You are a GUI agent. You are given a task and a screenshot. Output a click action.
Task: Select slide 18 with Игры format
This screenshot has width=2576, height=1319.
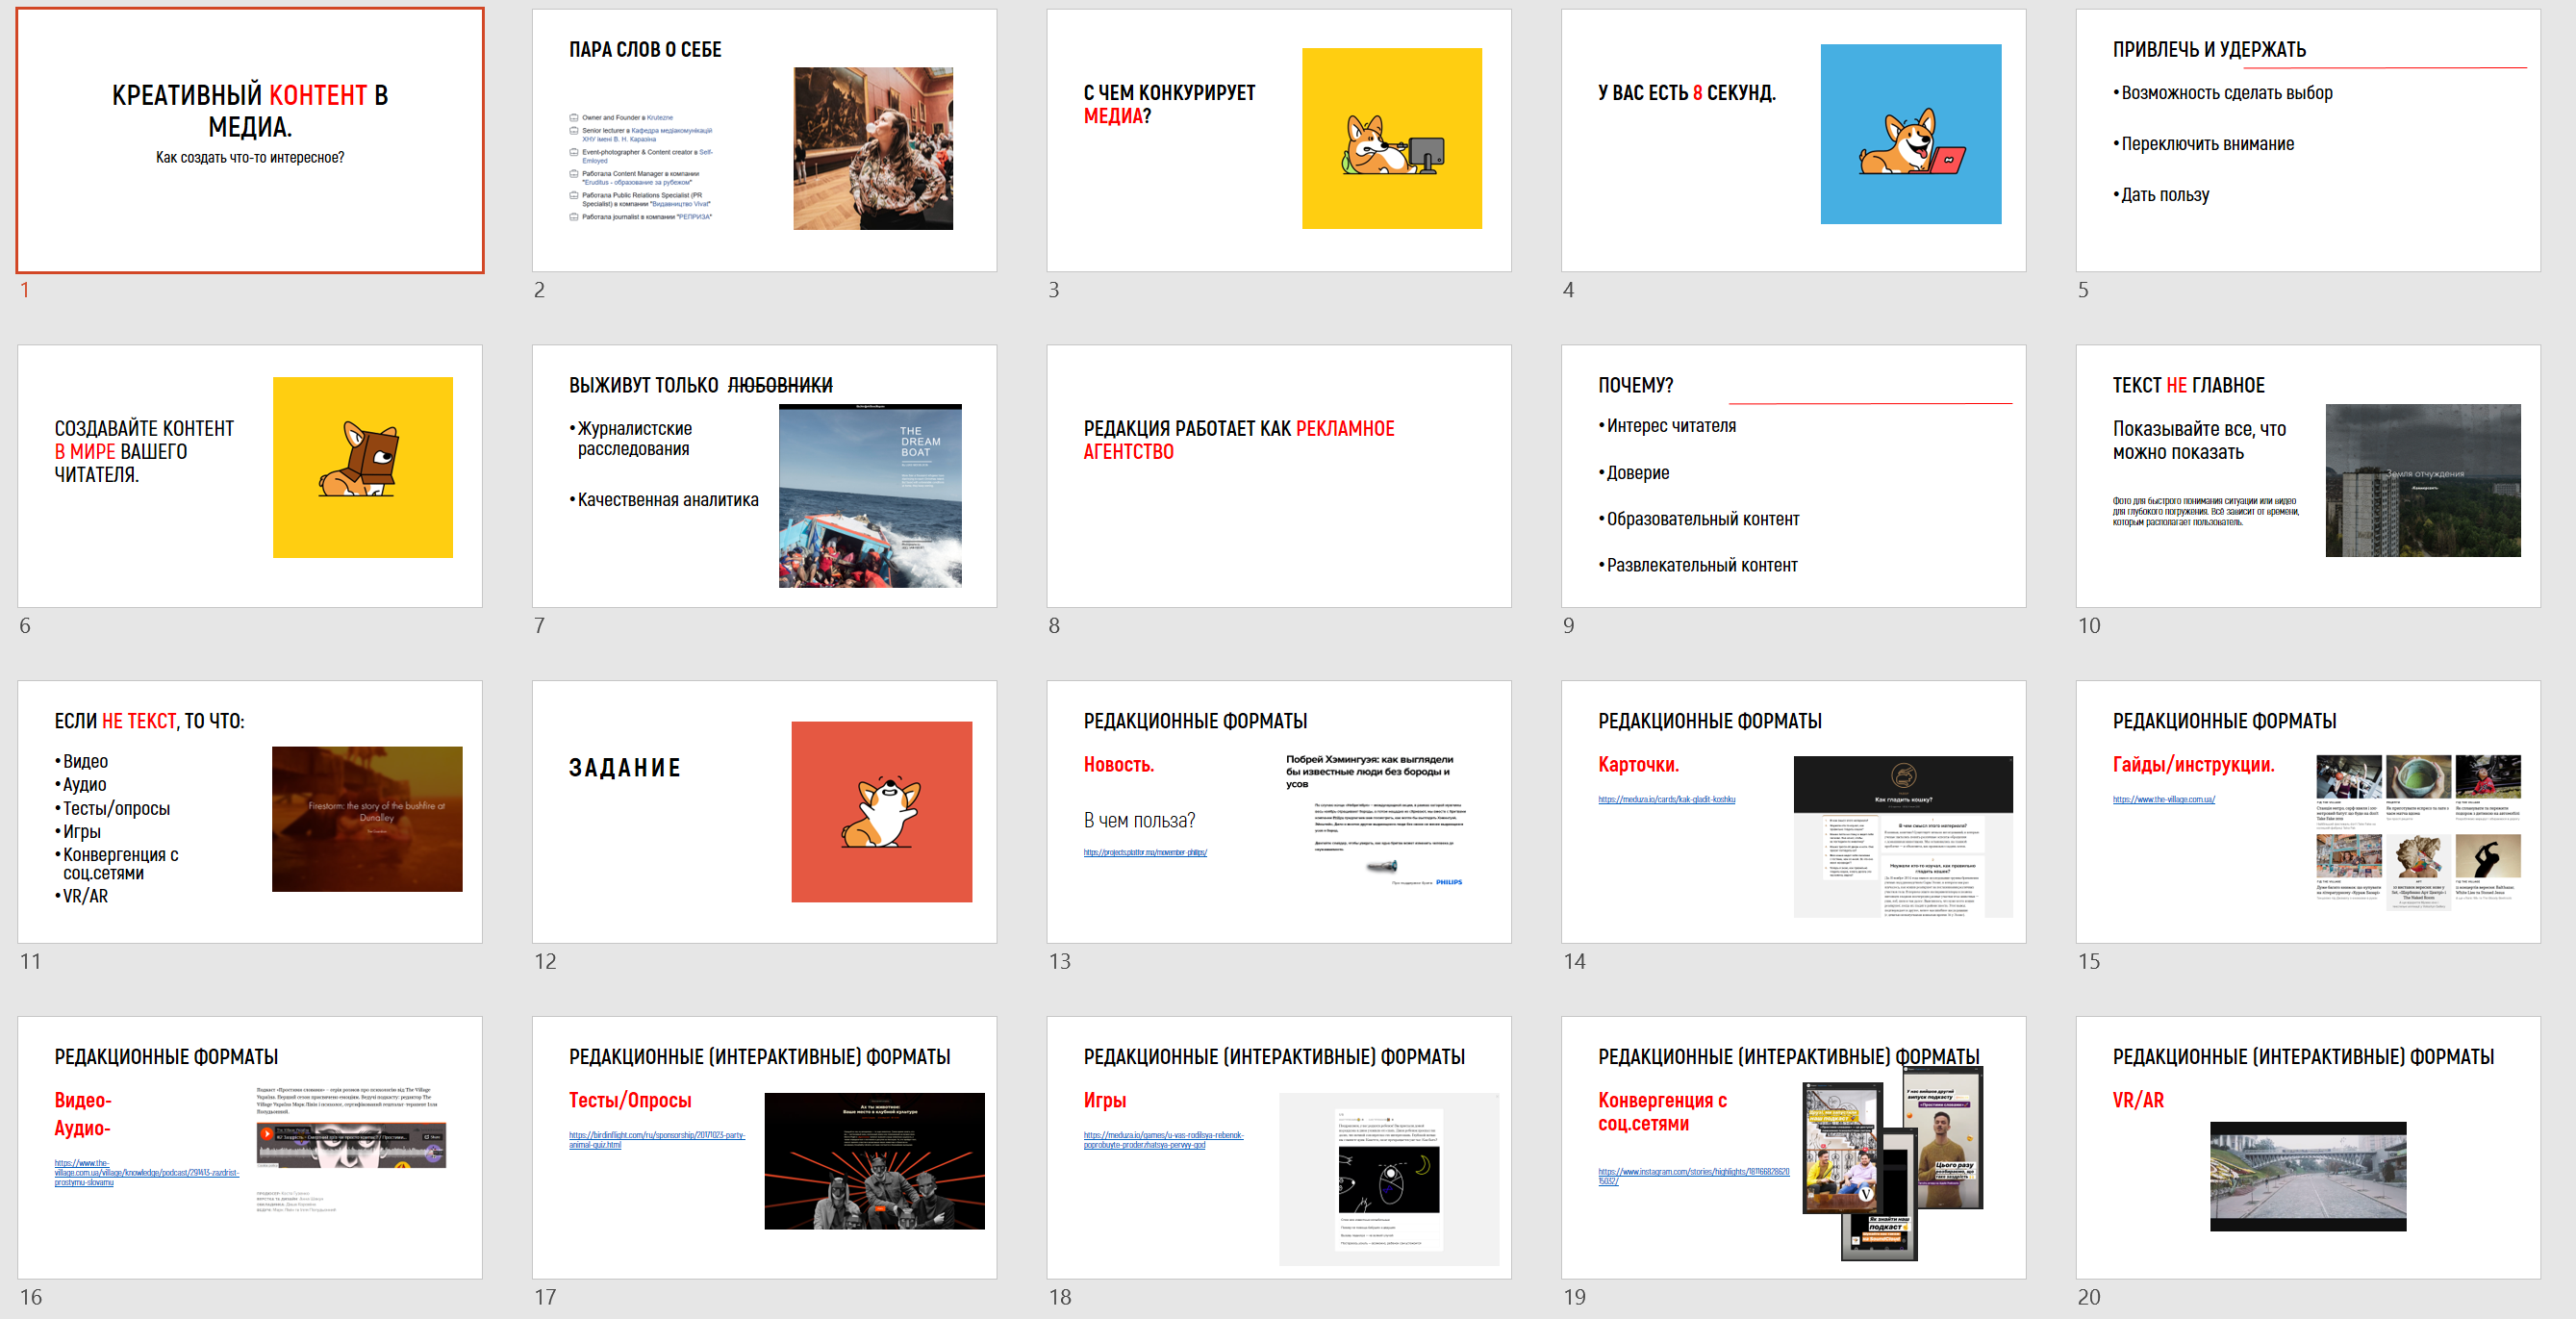coord(1279,1148)
